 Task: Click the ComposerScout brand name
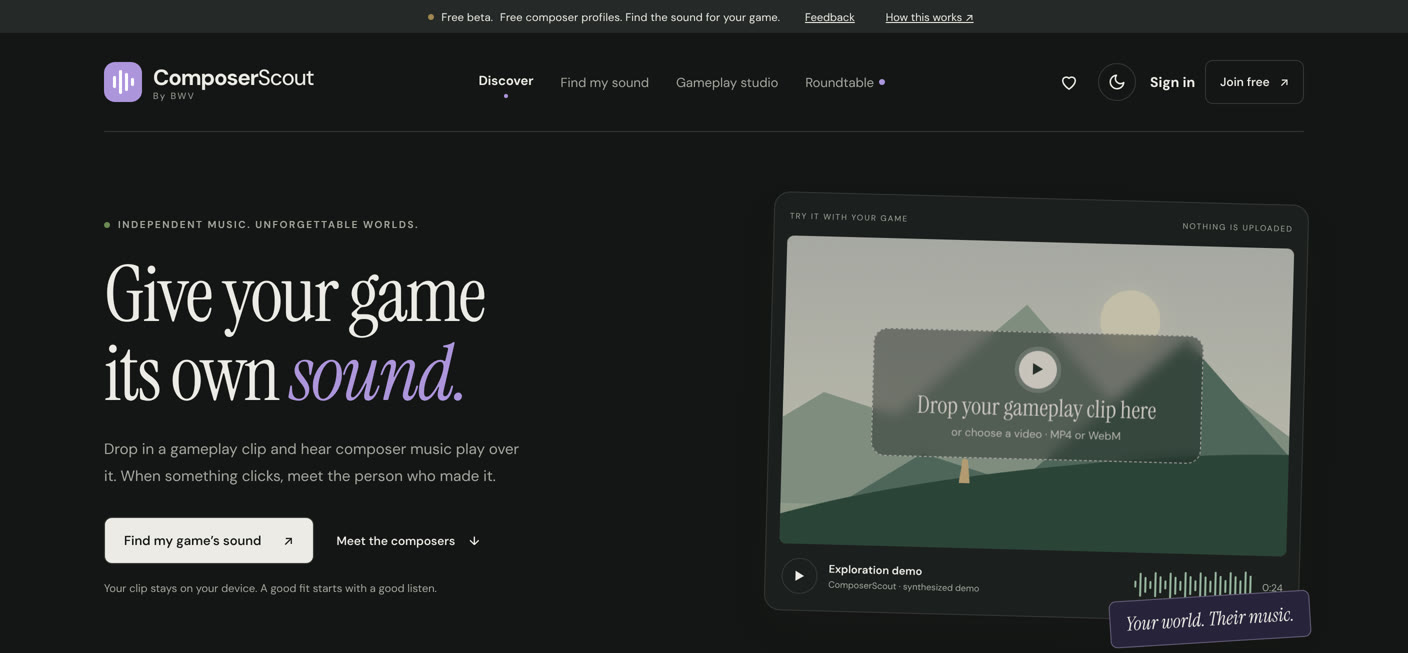click(x=233, y=77)
